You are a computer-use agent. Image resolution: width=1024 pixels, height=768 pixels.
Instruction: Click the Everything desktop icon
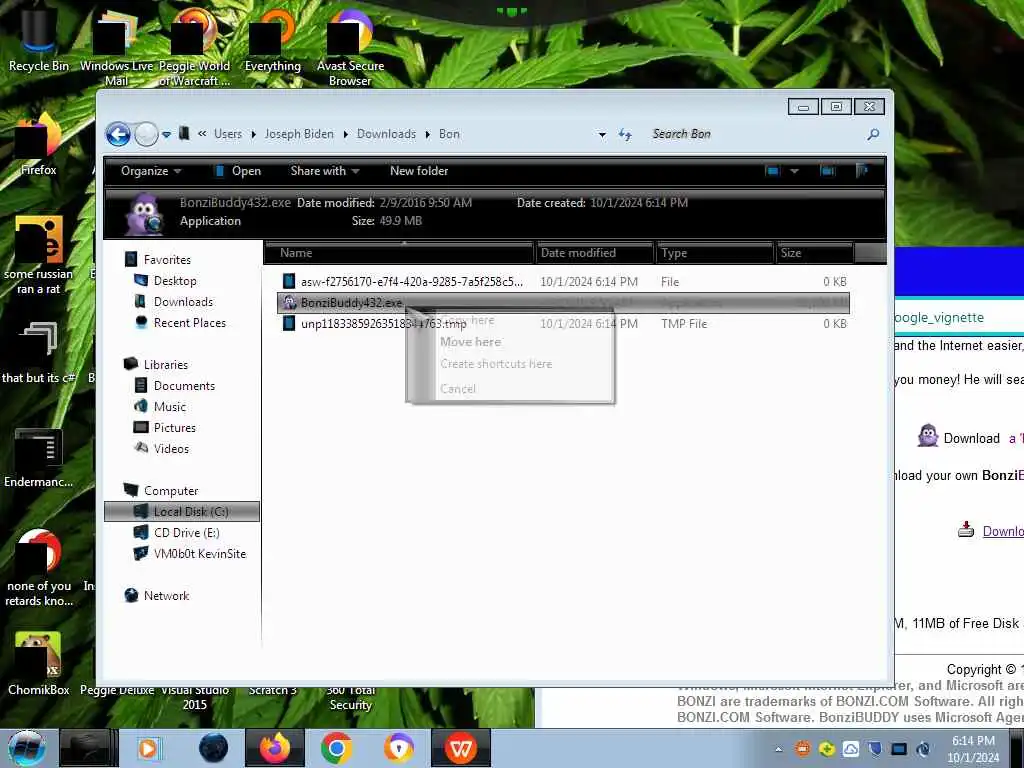272,39
